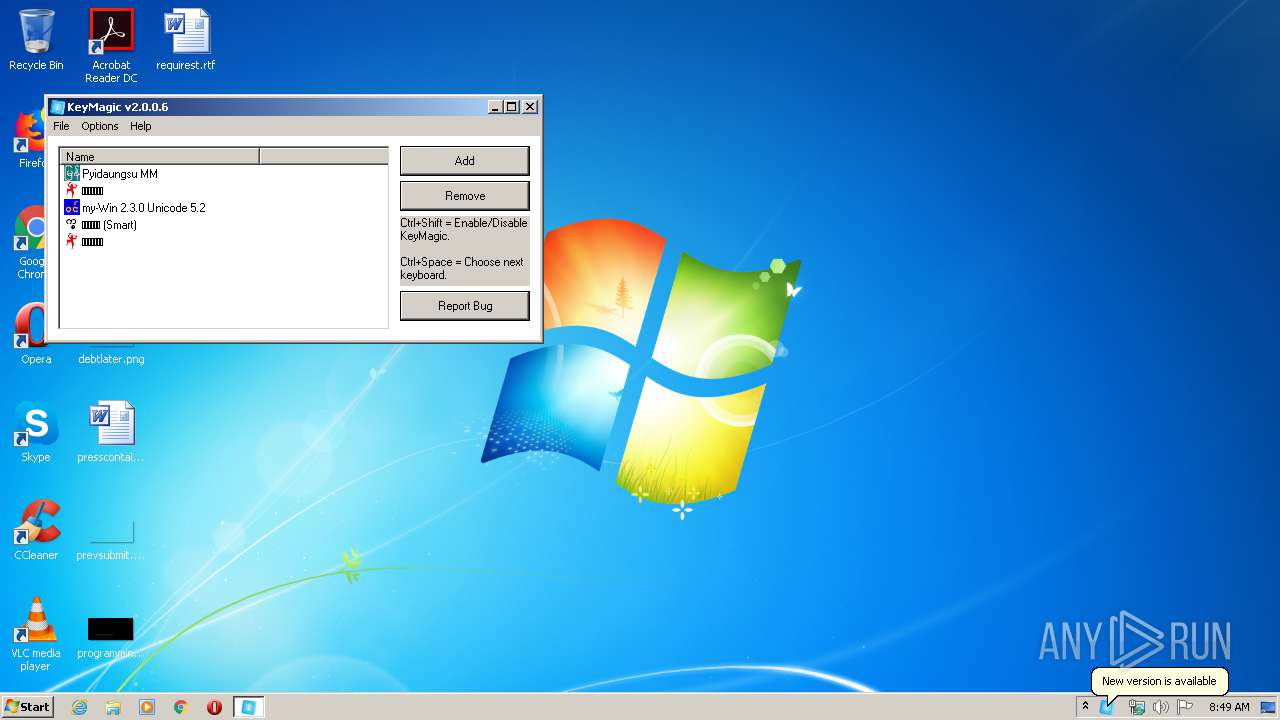Show hidden tray icons arrow

pos(1085,707)
